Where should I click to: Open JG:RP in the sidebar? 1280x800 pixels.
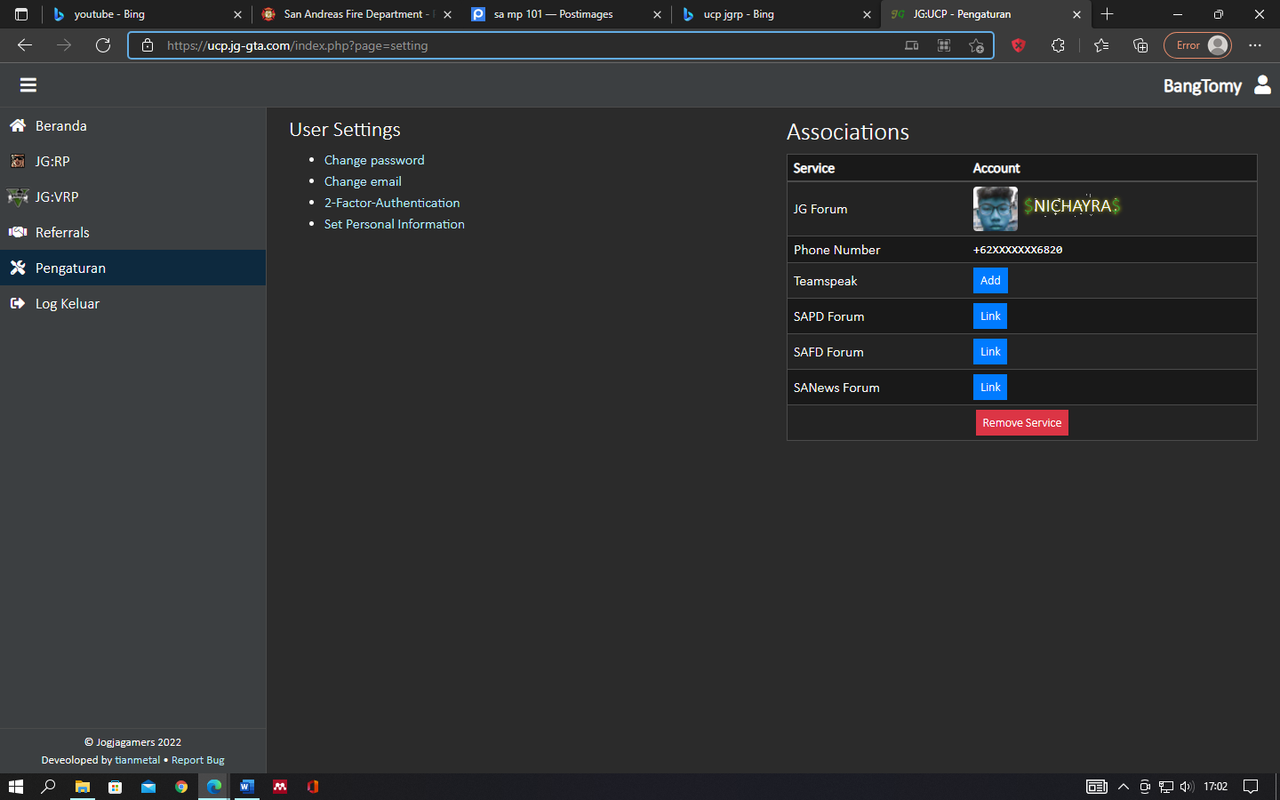coord(133,161)
